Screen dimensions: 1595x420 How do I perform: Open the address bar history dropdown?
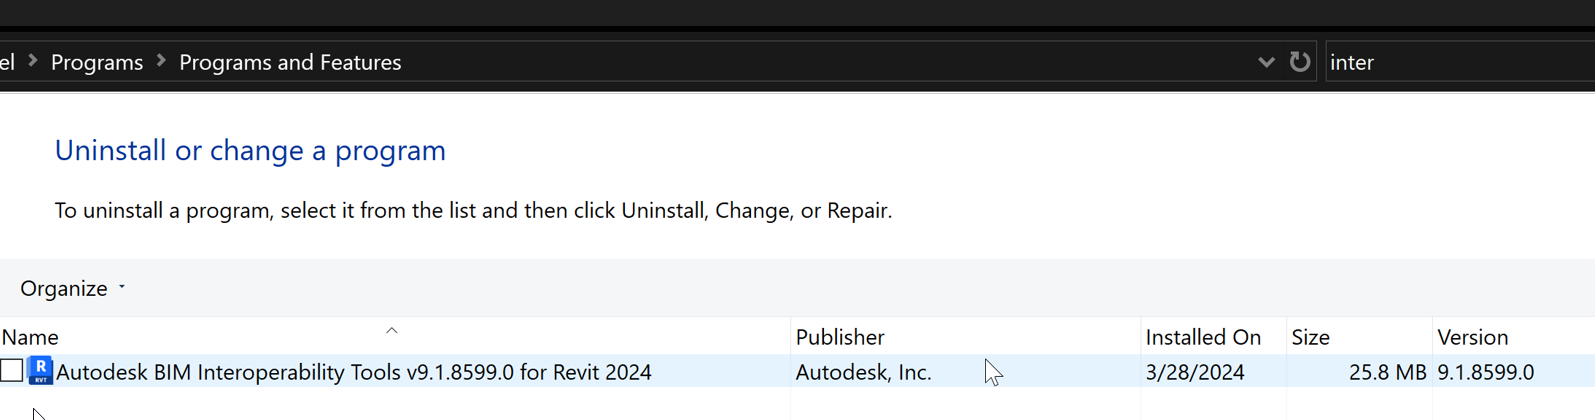[1266, 62]
